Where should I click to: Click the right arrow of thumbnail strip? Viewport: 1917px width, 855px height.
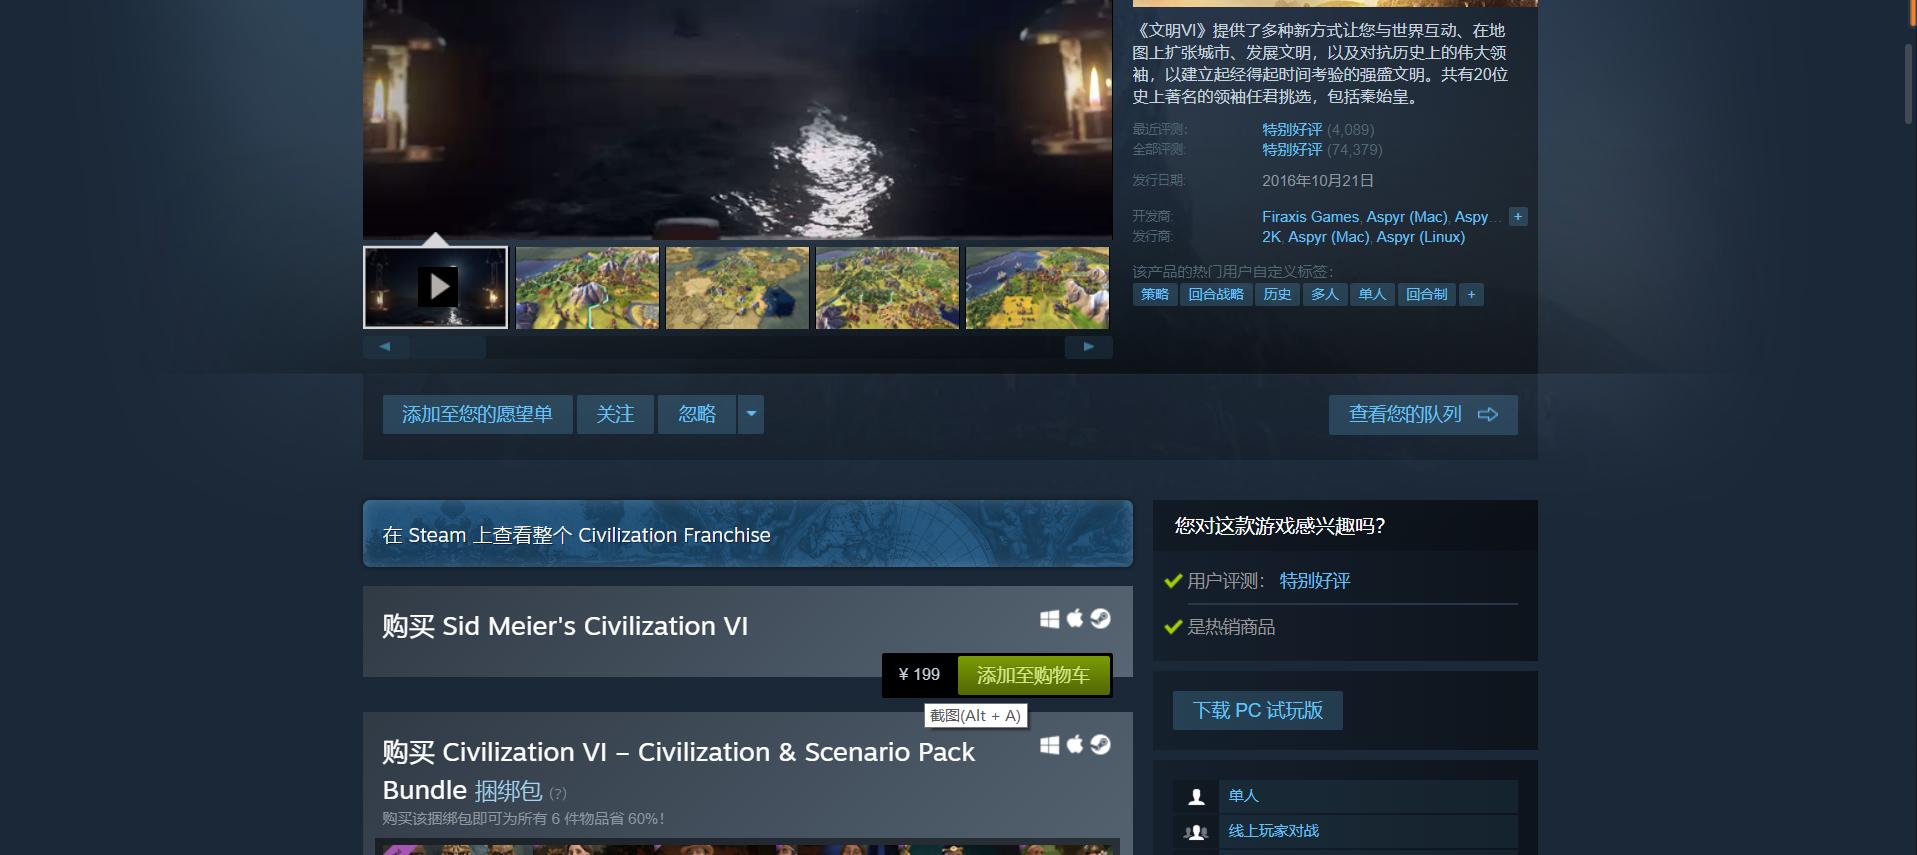pos(1089,347)
